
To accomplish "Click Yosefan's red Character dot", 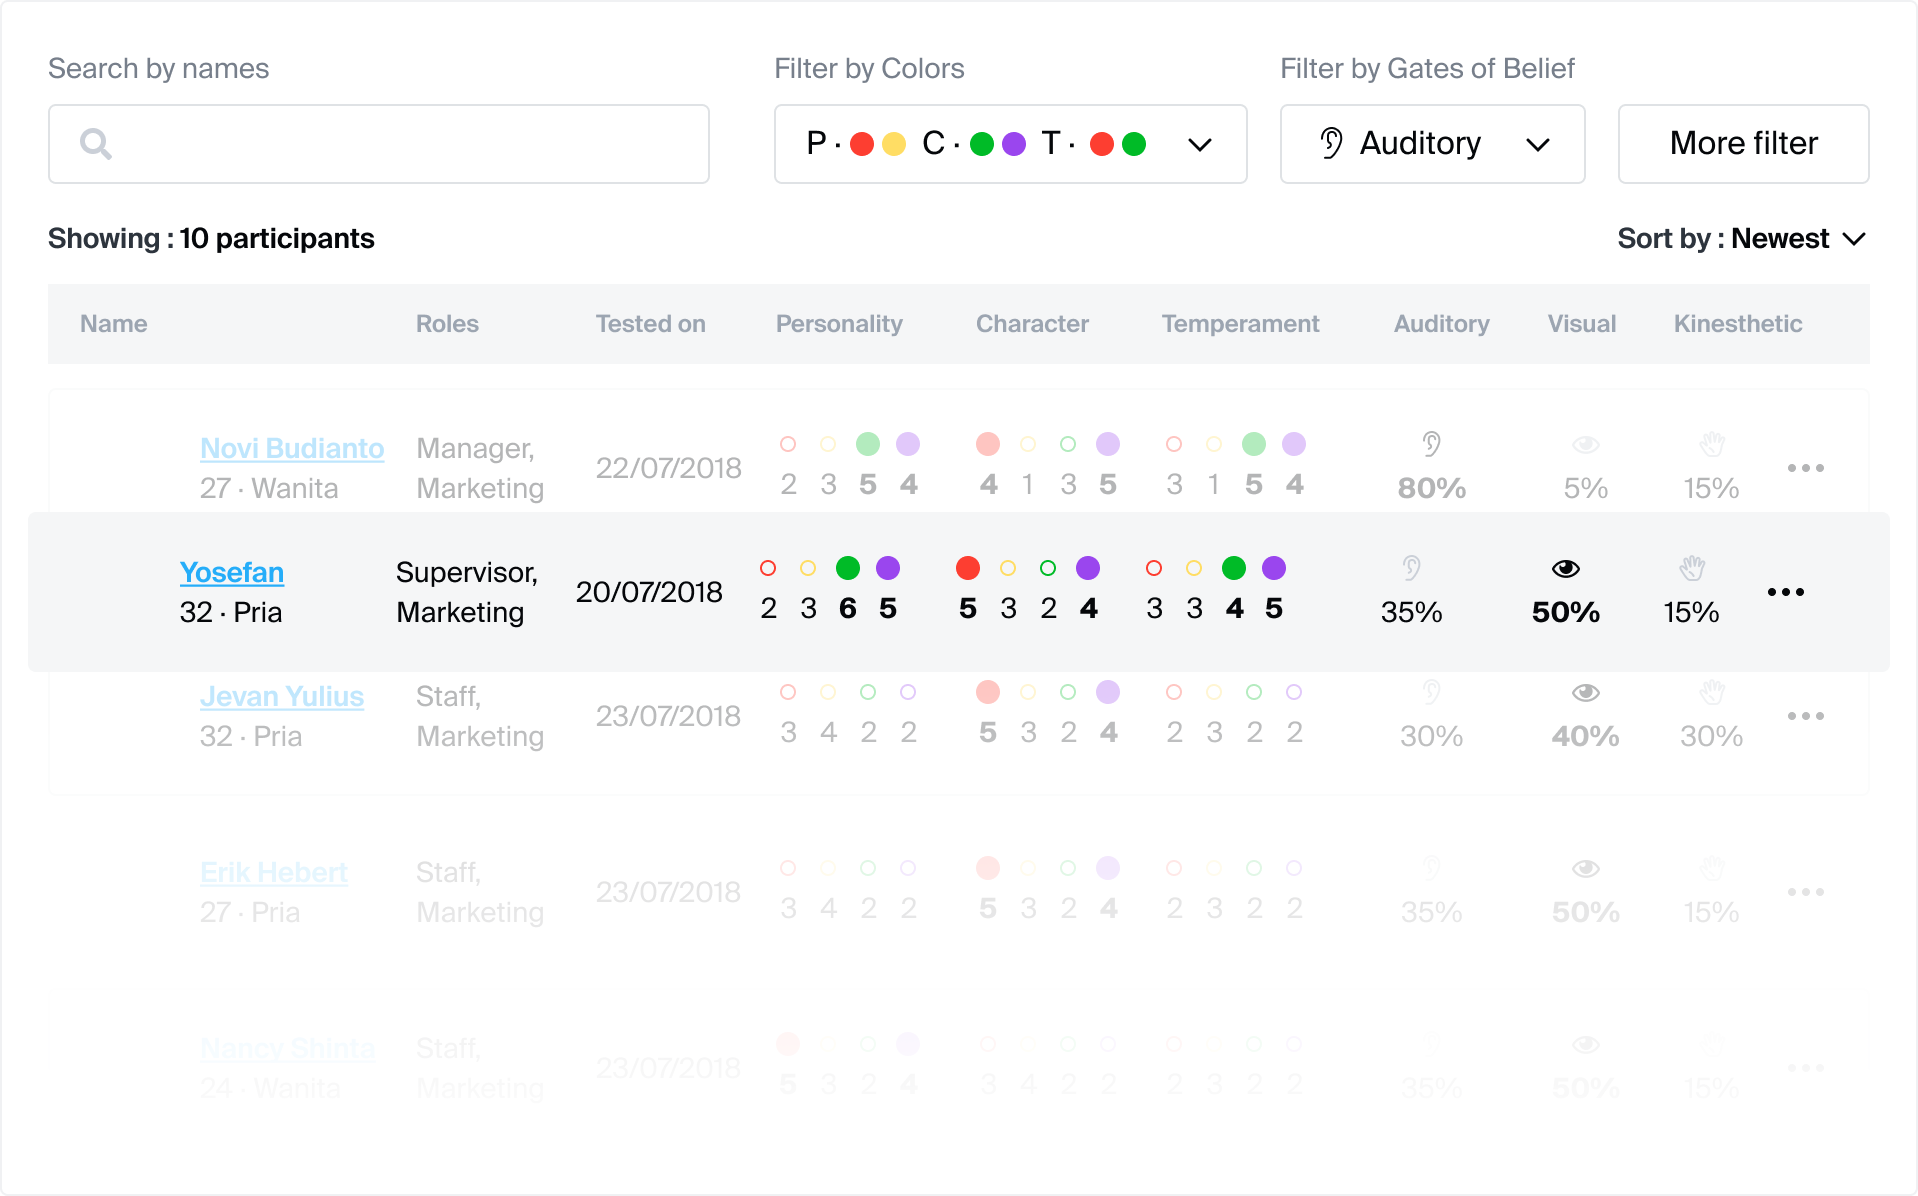I will [967, 569].
